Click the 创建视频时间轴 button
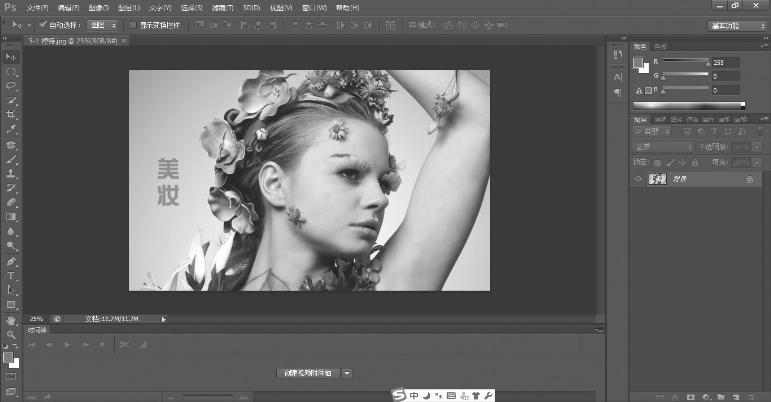The height and width of the screenshot is (402, 771). (306, 372)
